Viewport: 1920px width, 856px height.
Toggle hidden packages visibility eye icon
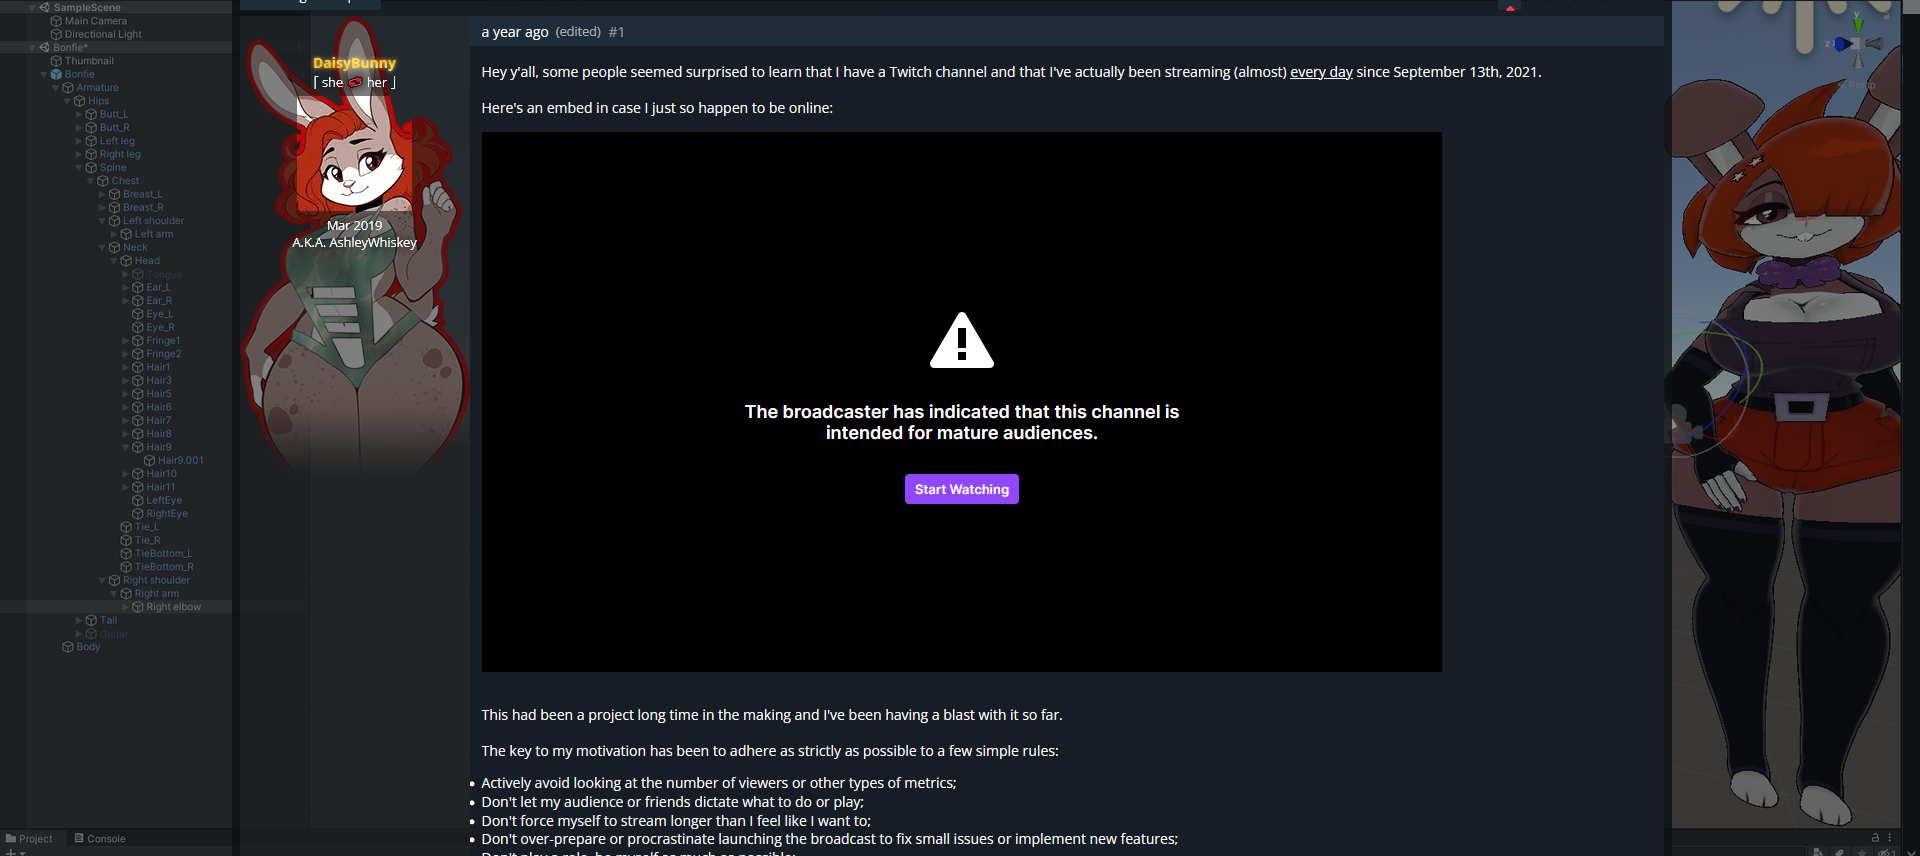tap(1885, 852)
